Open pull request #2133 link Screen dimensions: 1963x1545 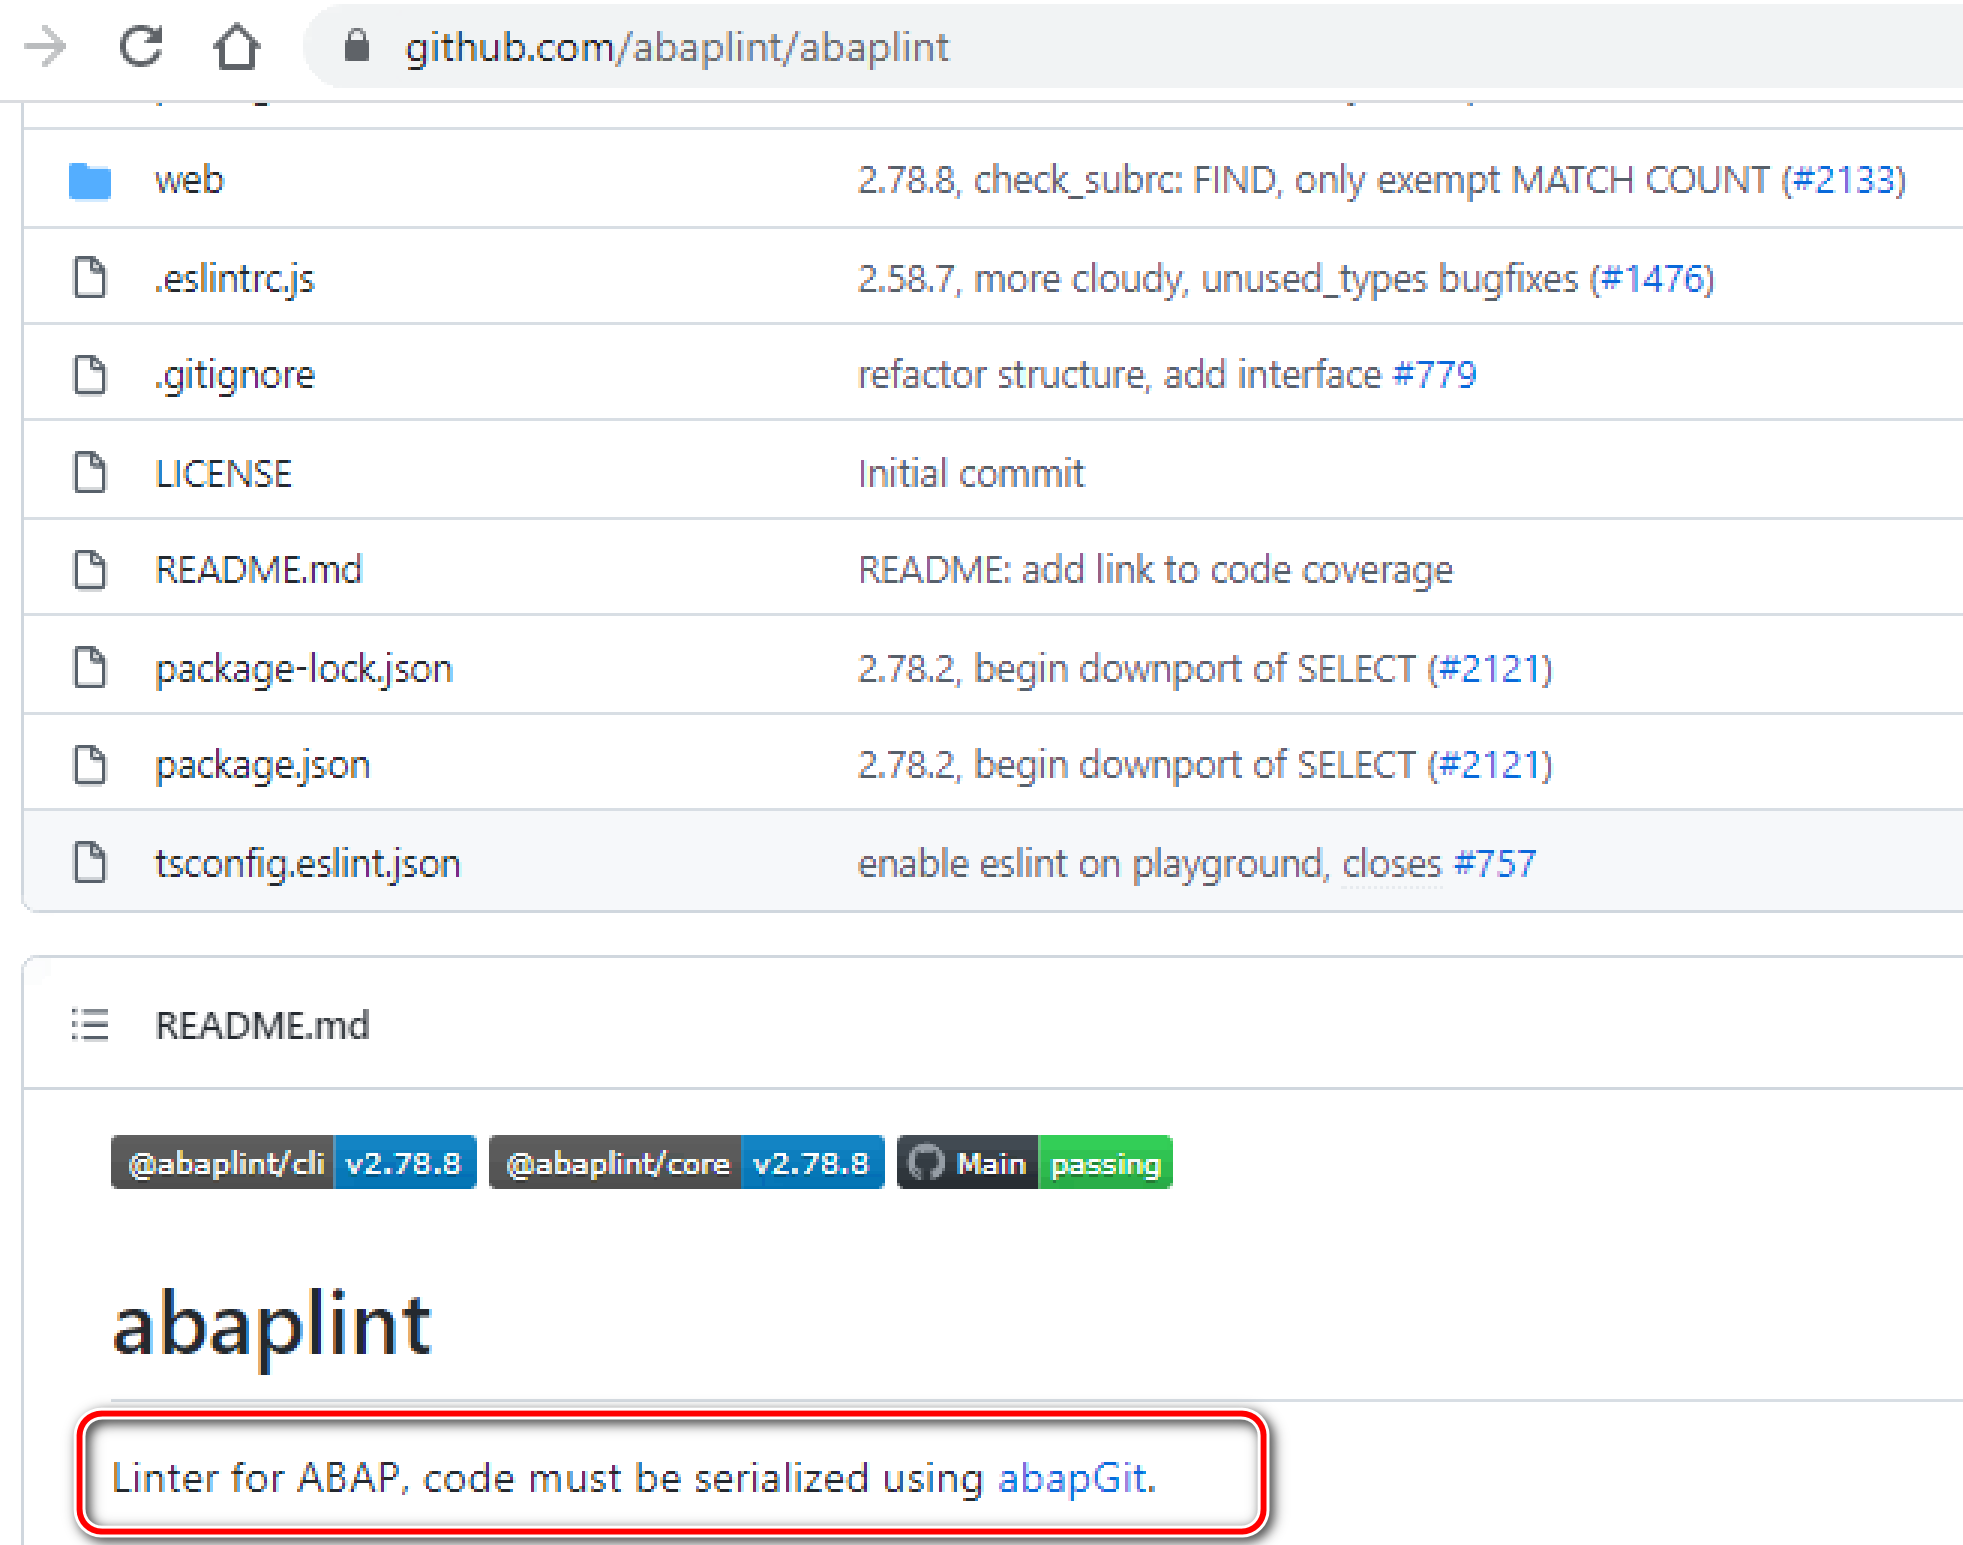click(1843, 181)
